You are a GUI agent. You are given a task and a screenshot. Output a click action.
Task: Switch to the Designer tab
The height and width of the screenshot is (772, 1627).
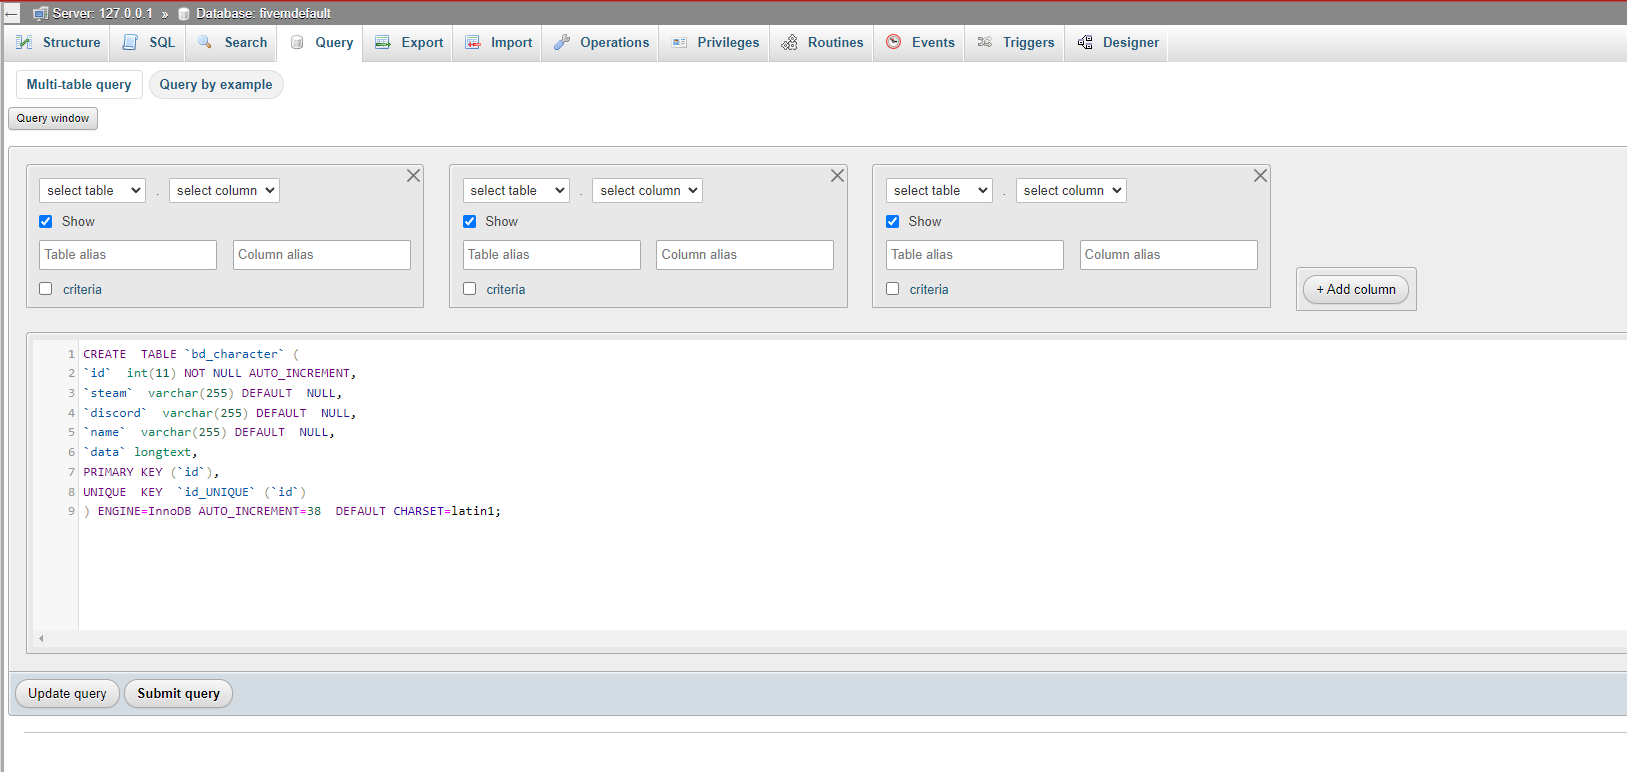coord(1118,42)
